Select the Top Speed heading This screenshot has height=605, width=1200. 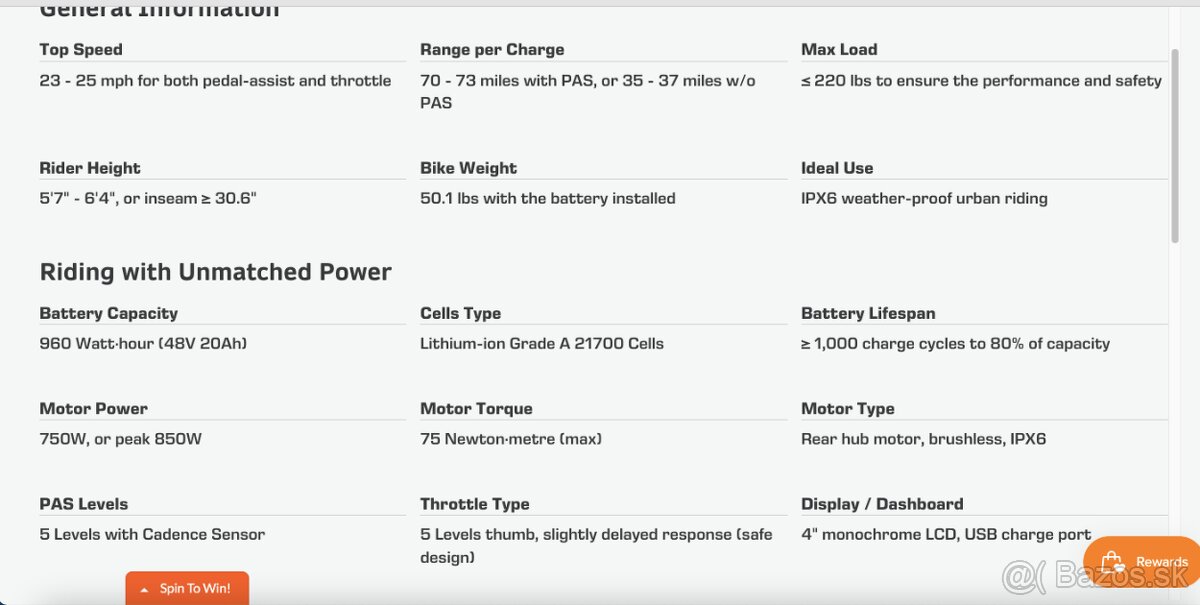pos(81,49)
